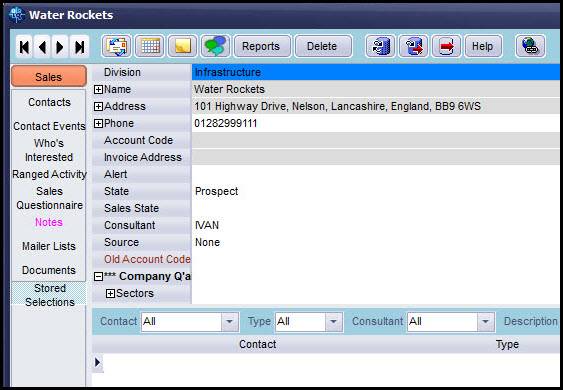Image resolution: width=563 pixels, height=390 pixels.
Task: Open the Contact Events tab
Action: [x=49, y=126]
